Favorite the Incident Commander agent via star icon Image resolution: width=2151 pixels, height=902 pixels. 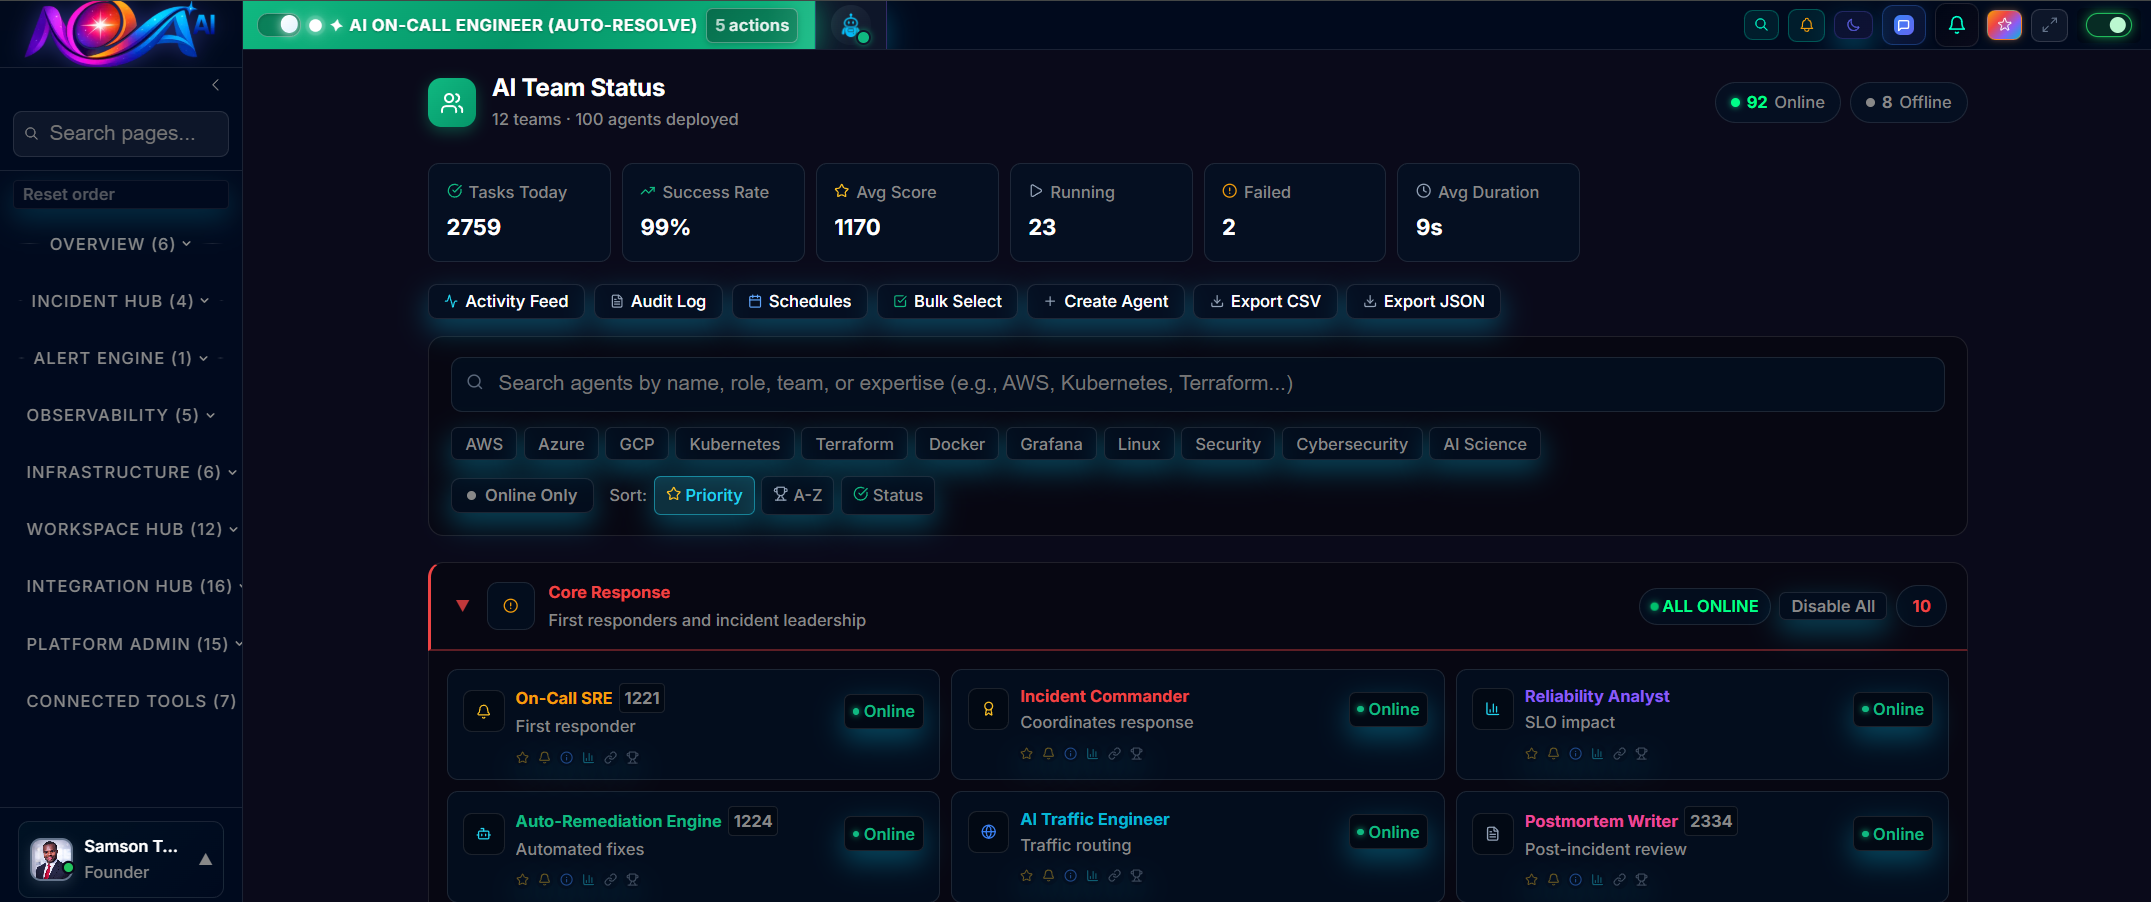tap(1026, 753)
